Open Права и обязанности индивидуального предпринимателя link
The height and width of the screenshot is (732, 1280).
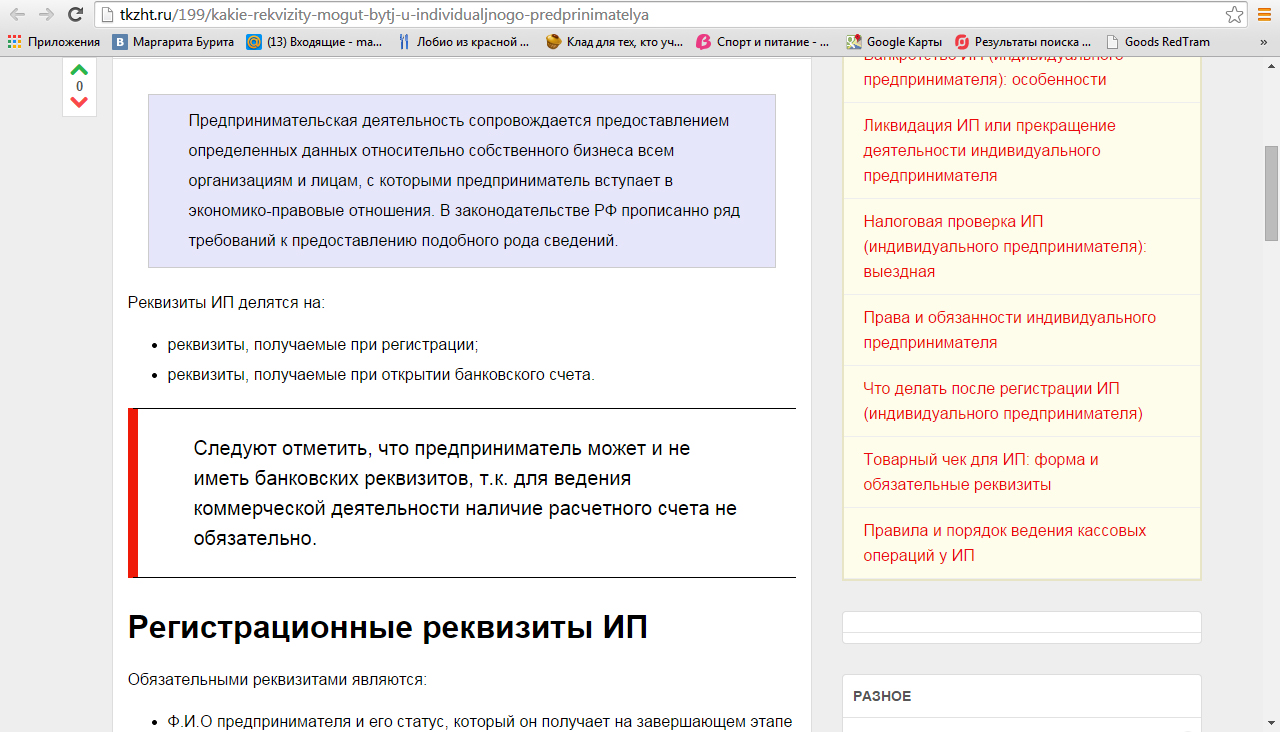[1010, 330]
